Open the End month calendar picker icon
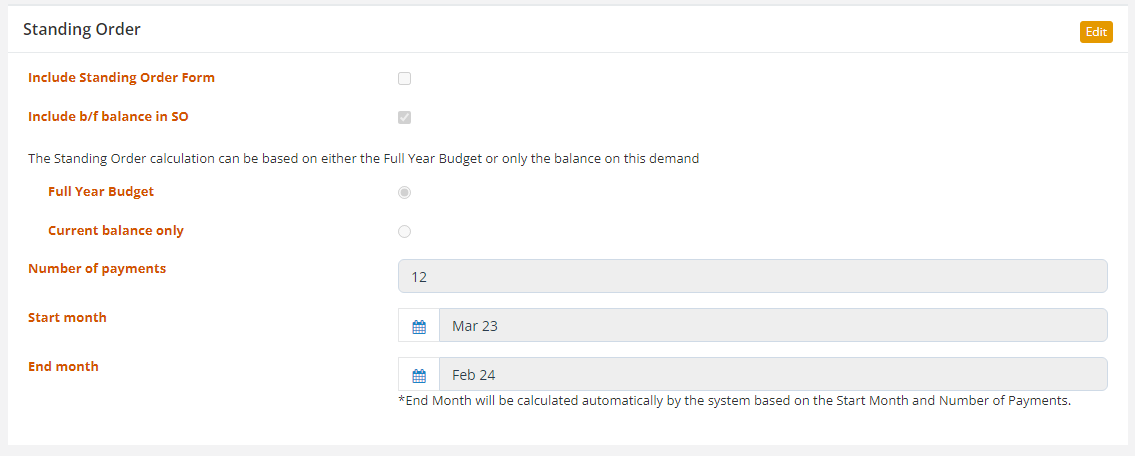The height and width of the screenshot is (456, 1135). 418,375
